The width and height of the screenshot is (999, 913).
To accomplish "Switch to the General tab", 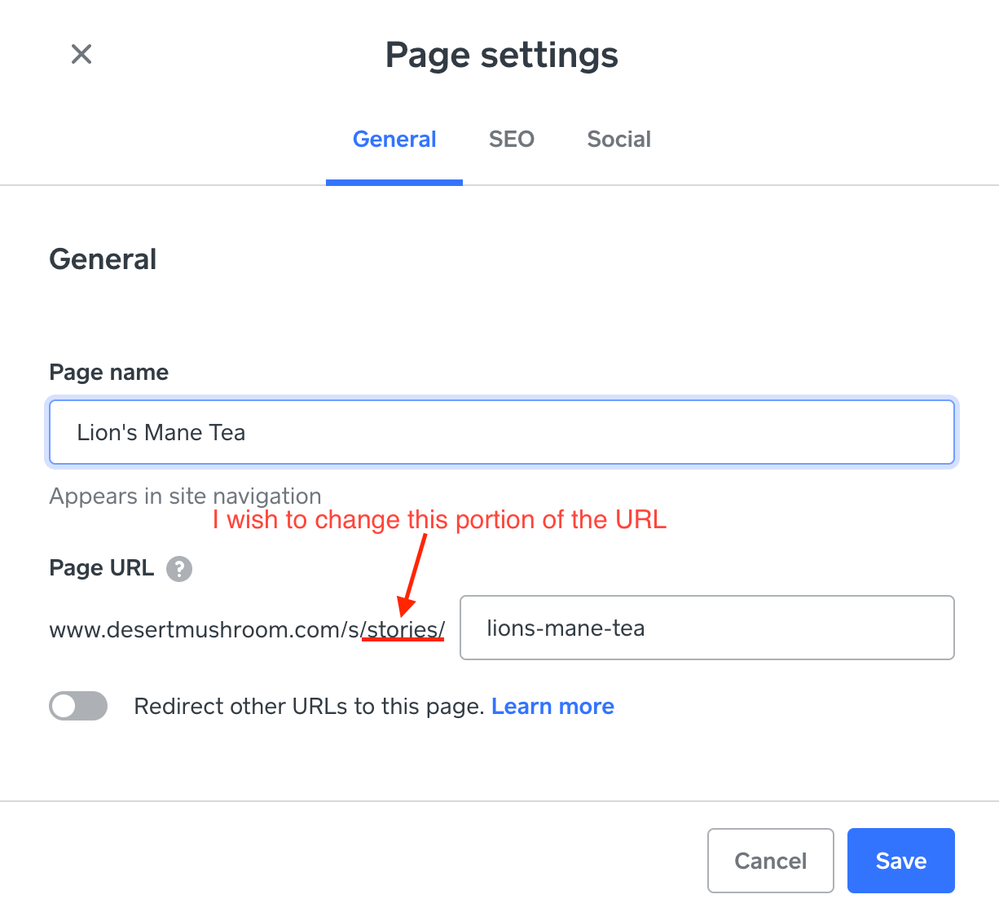I will (394, 140).
